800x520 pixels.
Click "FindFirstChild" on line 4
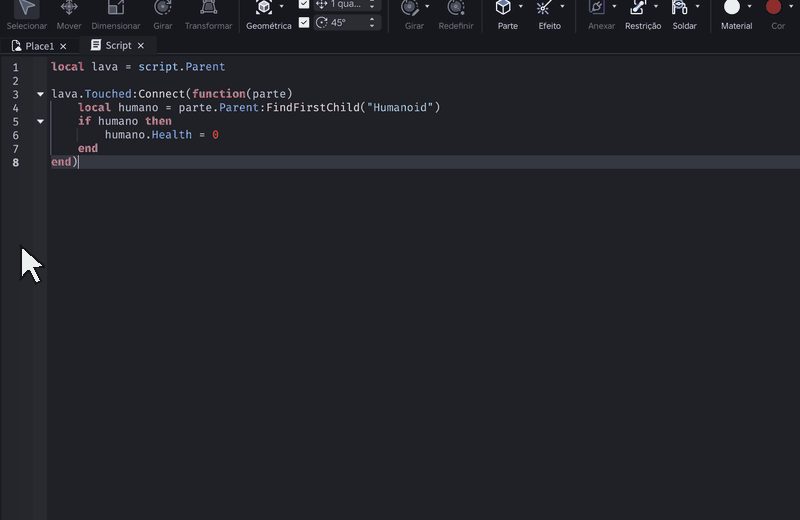click(313, 108)
